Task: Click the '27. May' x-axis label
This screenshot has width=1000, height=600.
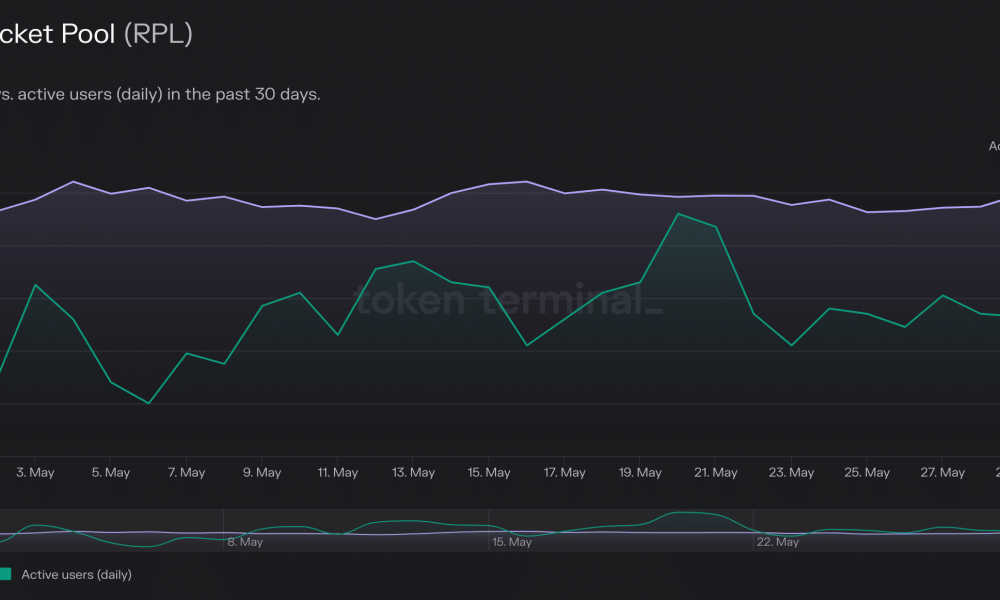Action: 942,472
